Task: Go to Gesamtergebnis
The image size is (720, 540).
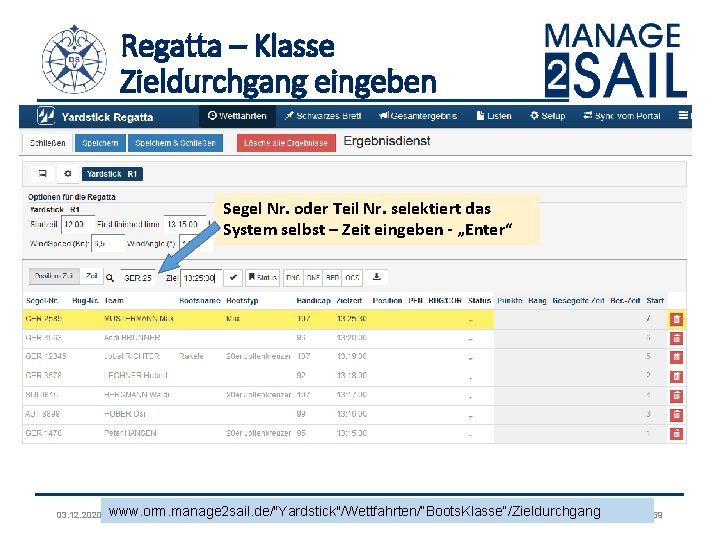Action: (418, 116)
